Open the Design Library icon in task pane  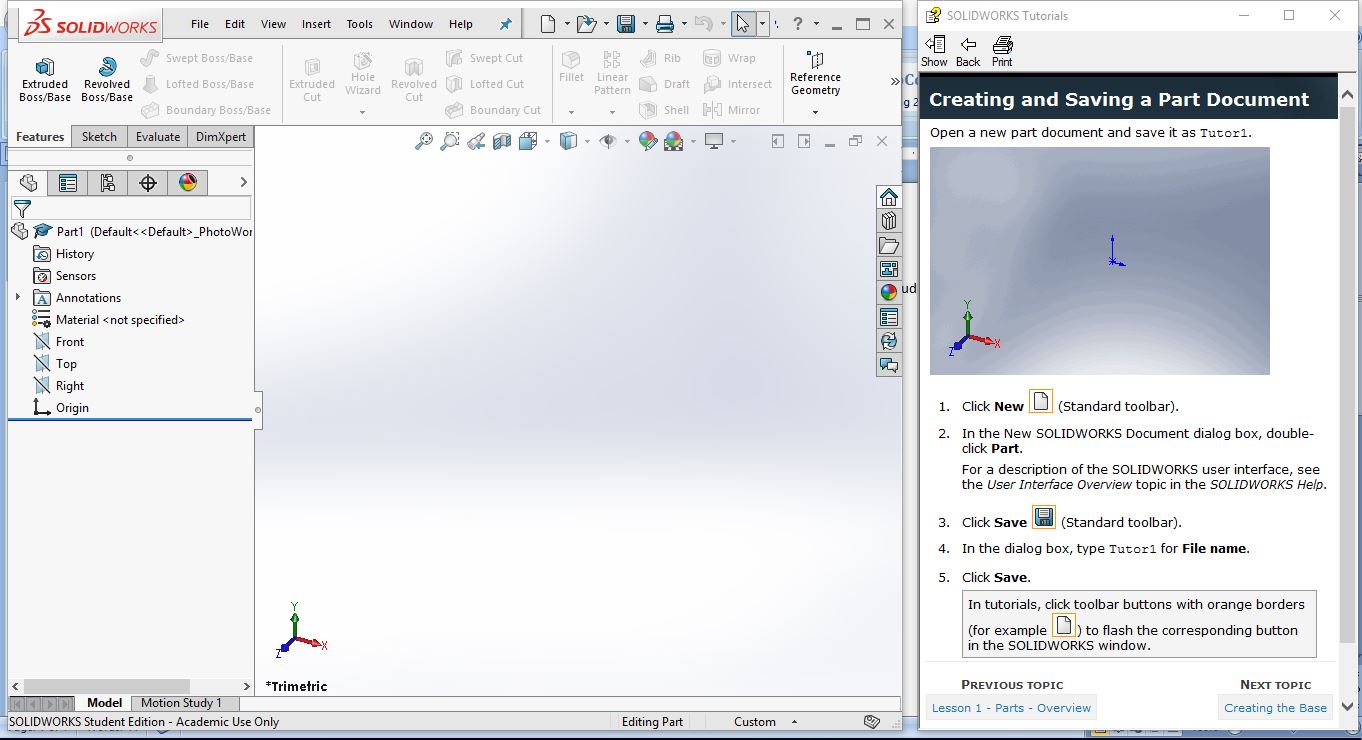(889, 221)
